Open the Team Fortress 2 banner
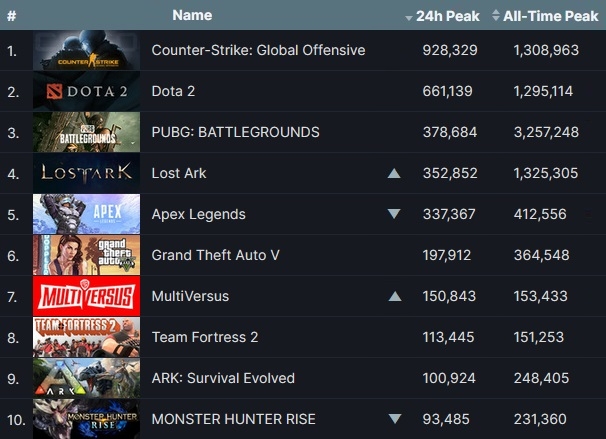This screenshot has height=439, width=606. pyautogui.click(x=87, y=337)
